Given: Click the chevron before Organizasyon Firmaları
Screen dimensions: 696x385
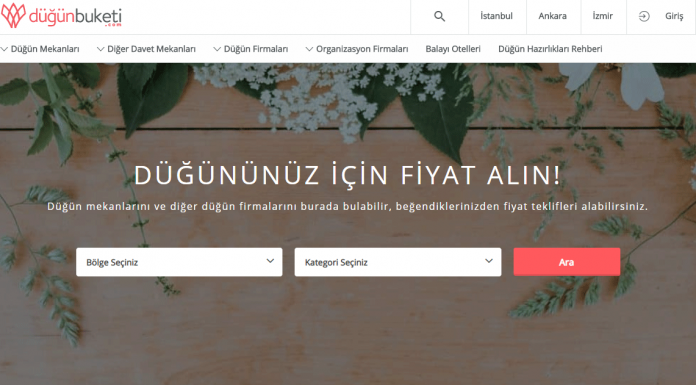Looking at the screenshot, I should 309,49.
